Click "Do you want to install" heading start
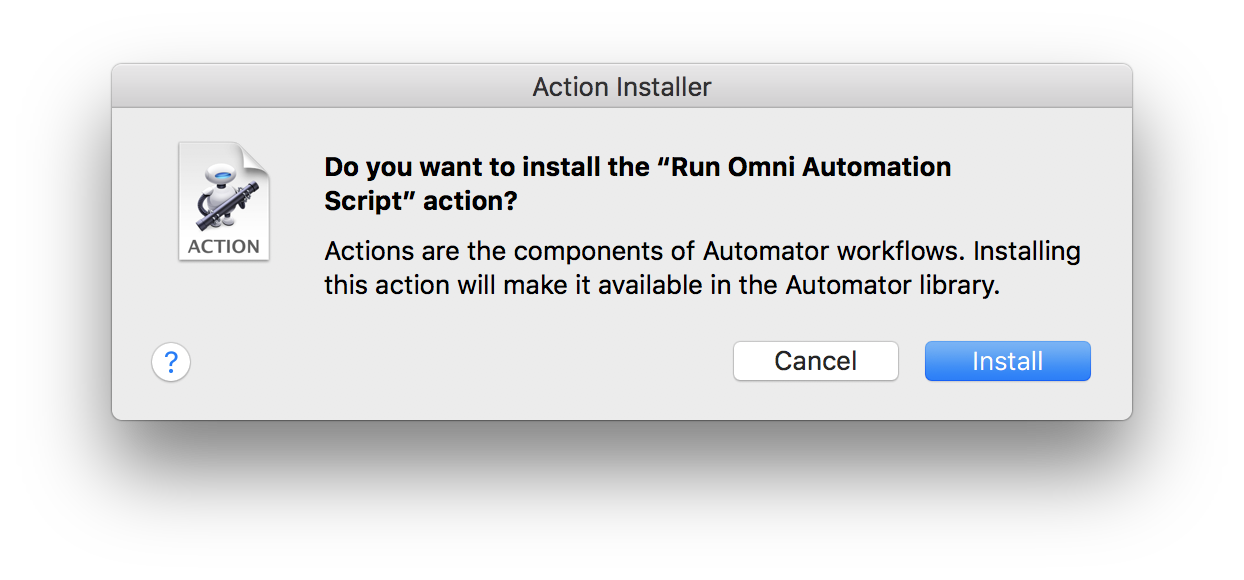 pos(447,167)
